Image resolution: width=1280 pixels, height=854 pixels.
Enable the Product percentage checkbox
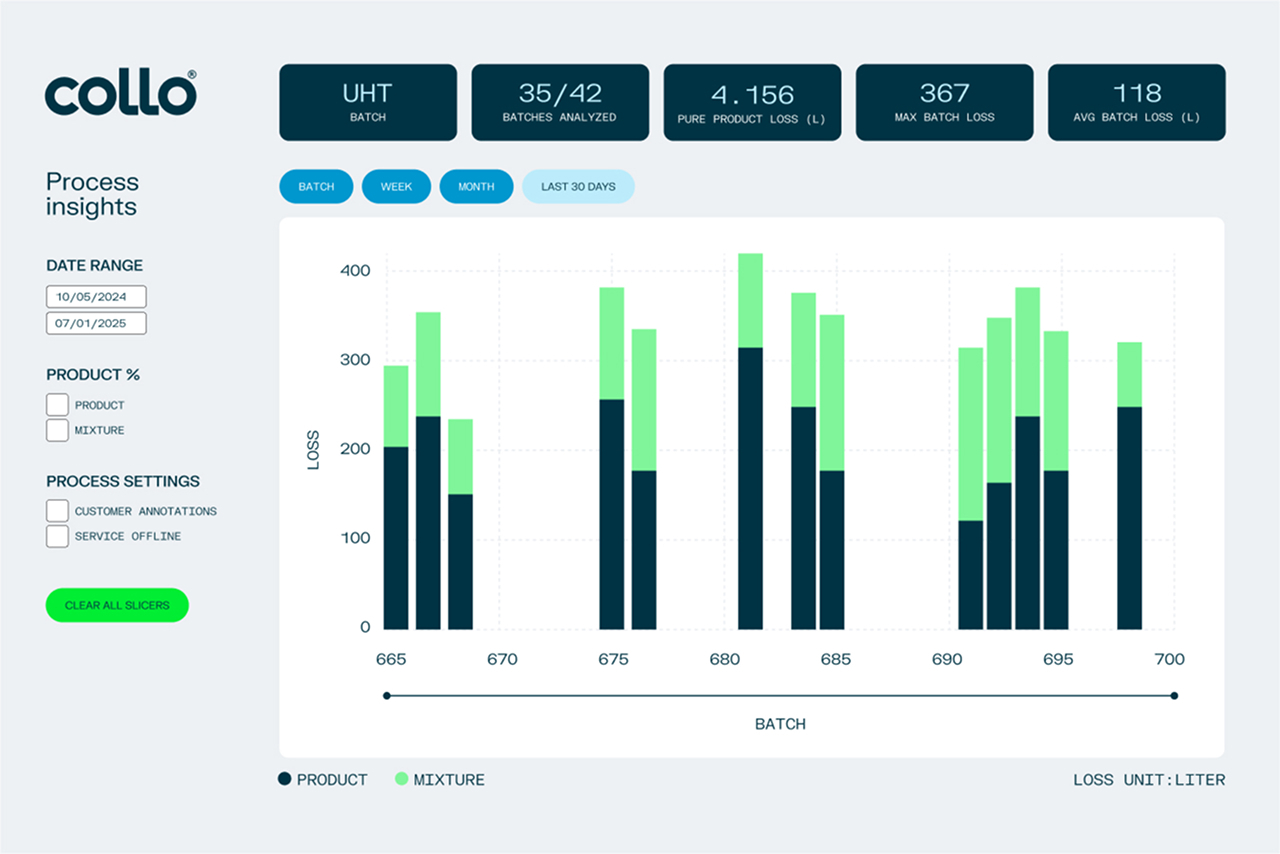tap(57, 404)
